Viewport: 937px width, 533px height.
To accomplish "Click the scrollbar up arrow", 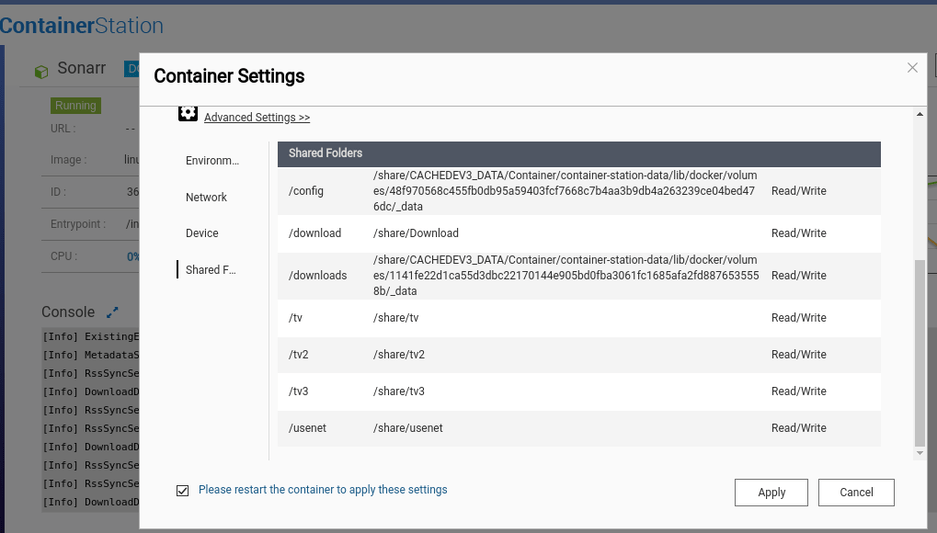I will pyautogui.click(x=920, y=114).
